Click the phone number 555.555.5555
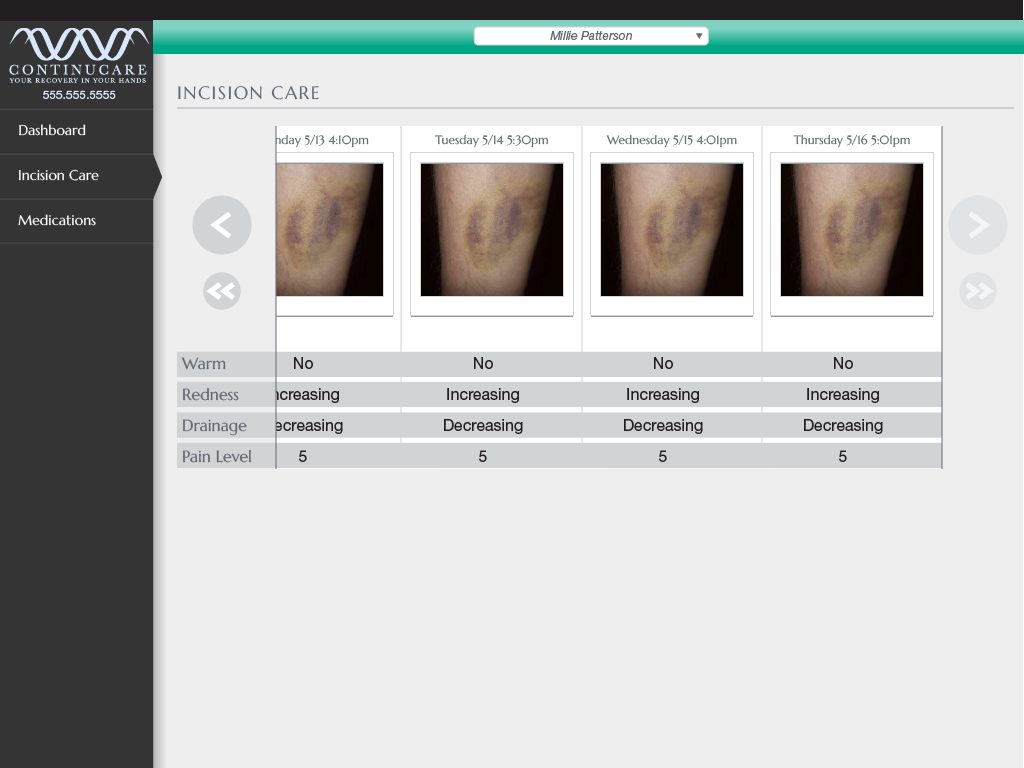The image size is (1024, 768). click(x=79, y=95)
